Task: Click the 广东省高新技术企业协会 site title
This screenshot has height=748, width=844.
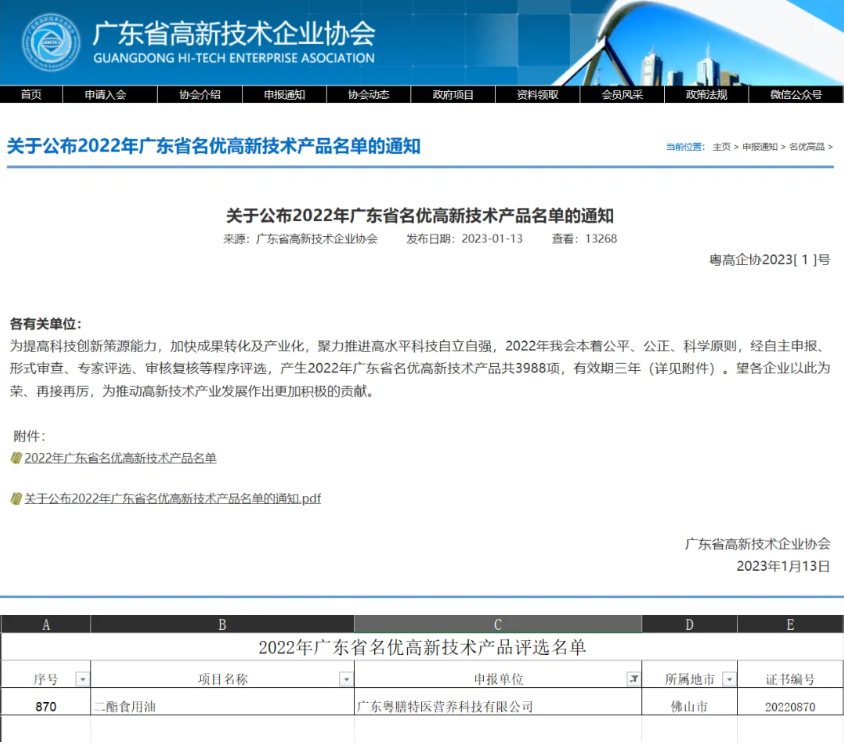Action: (x=234, y=33)
